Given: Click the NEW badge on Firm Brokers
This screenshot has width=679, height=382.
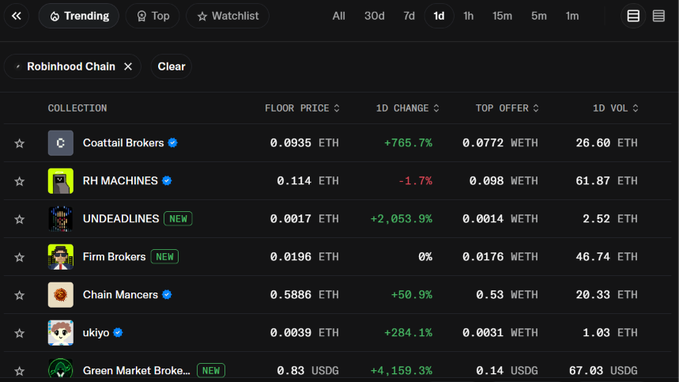Looking at the screenshot, I should pos(165,257).
